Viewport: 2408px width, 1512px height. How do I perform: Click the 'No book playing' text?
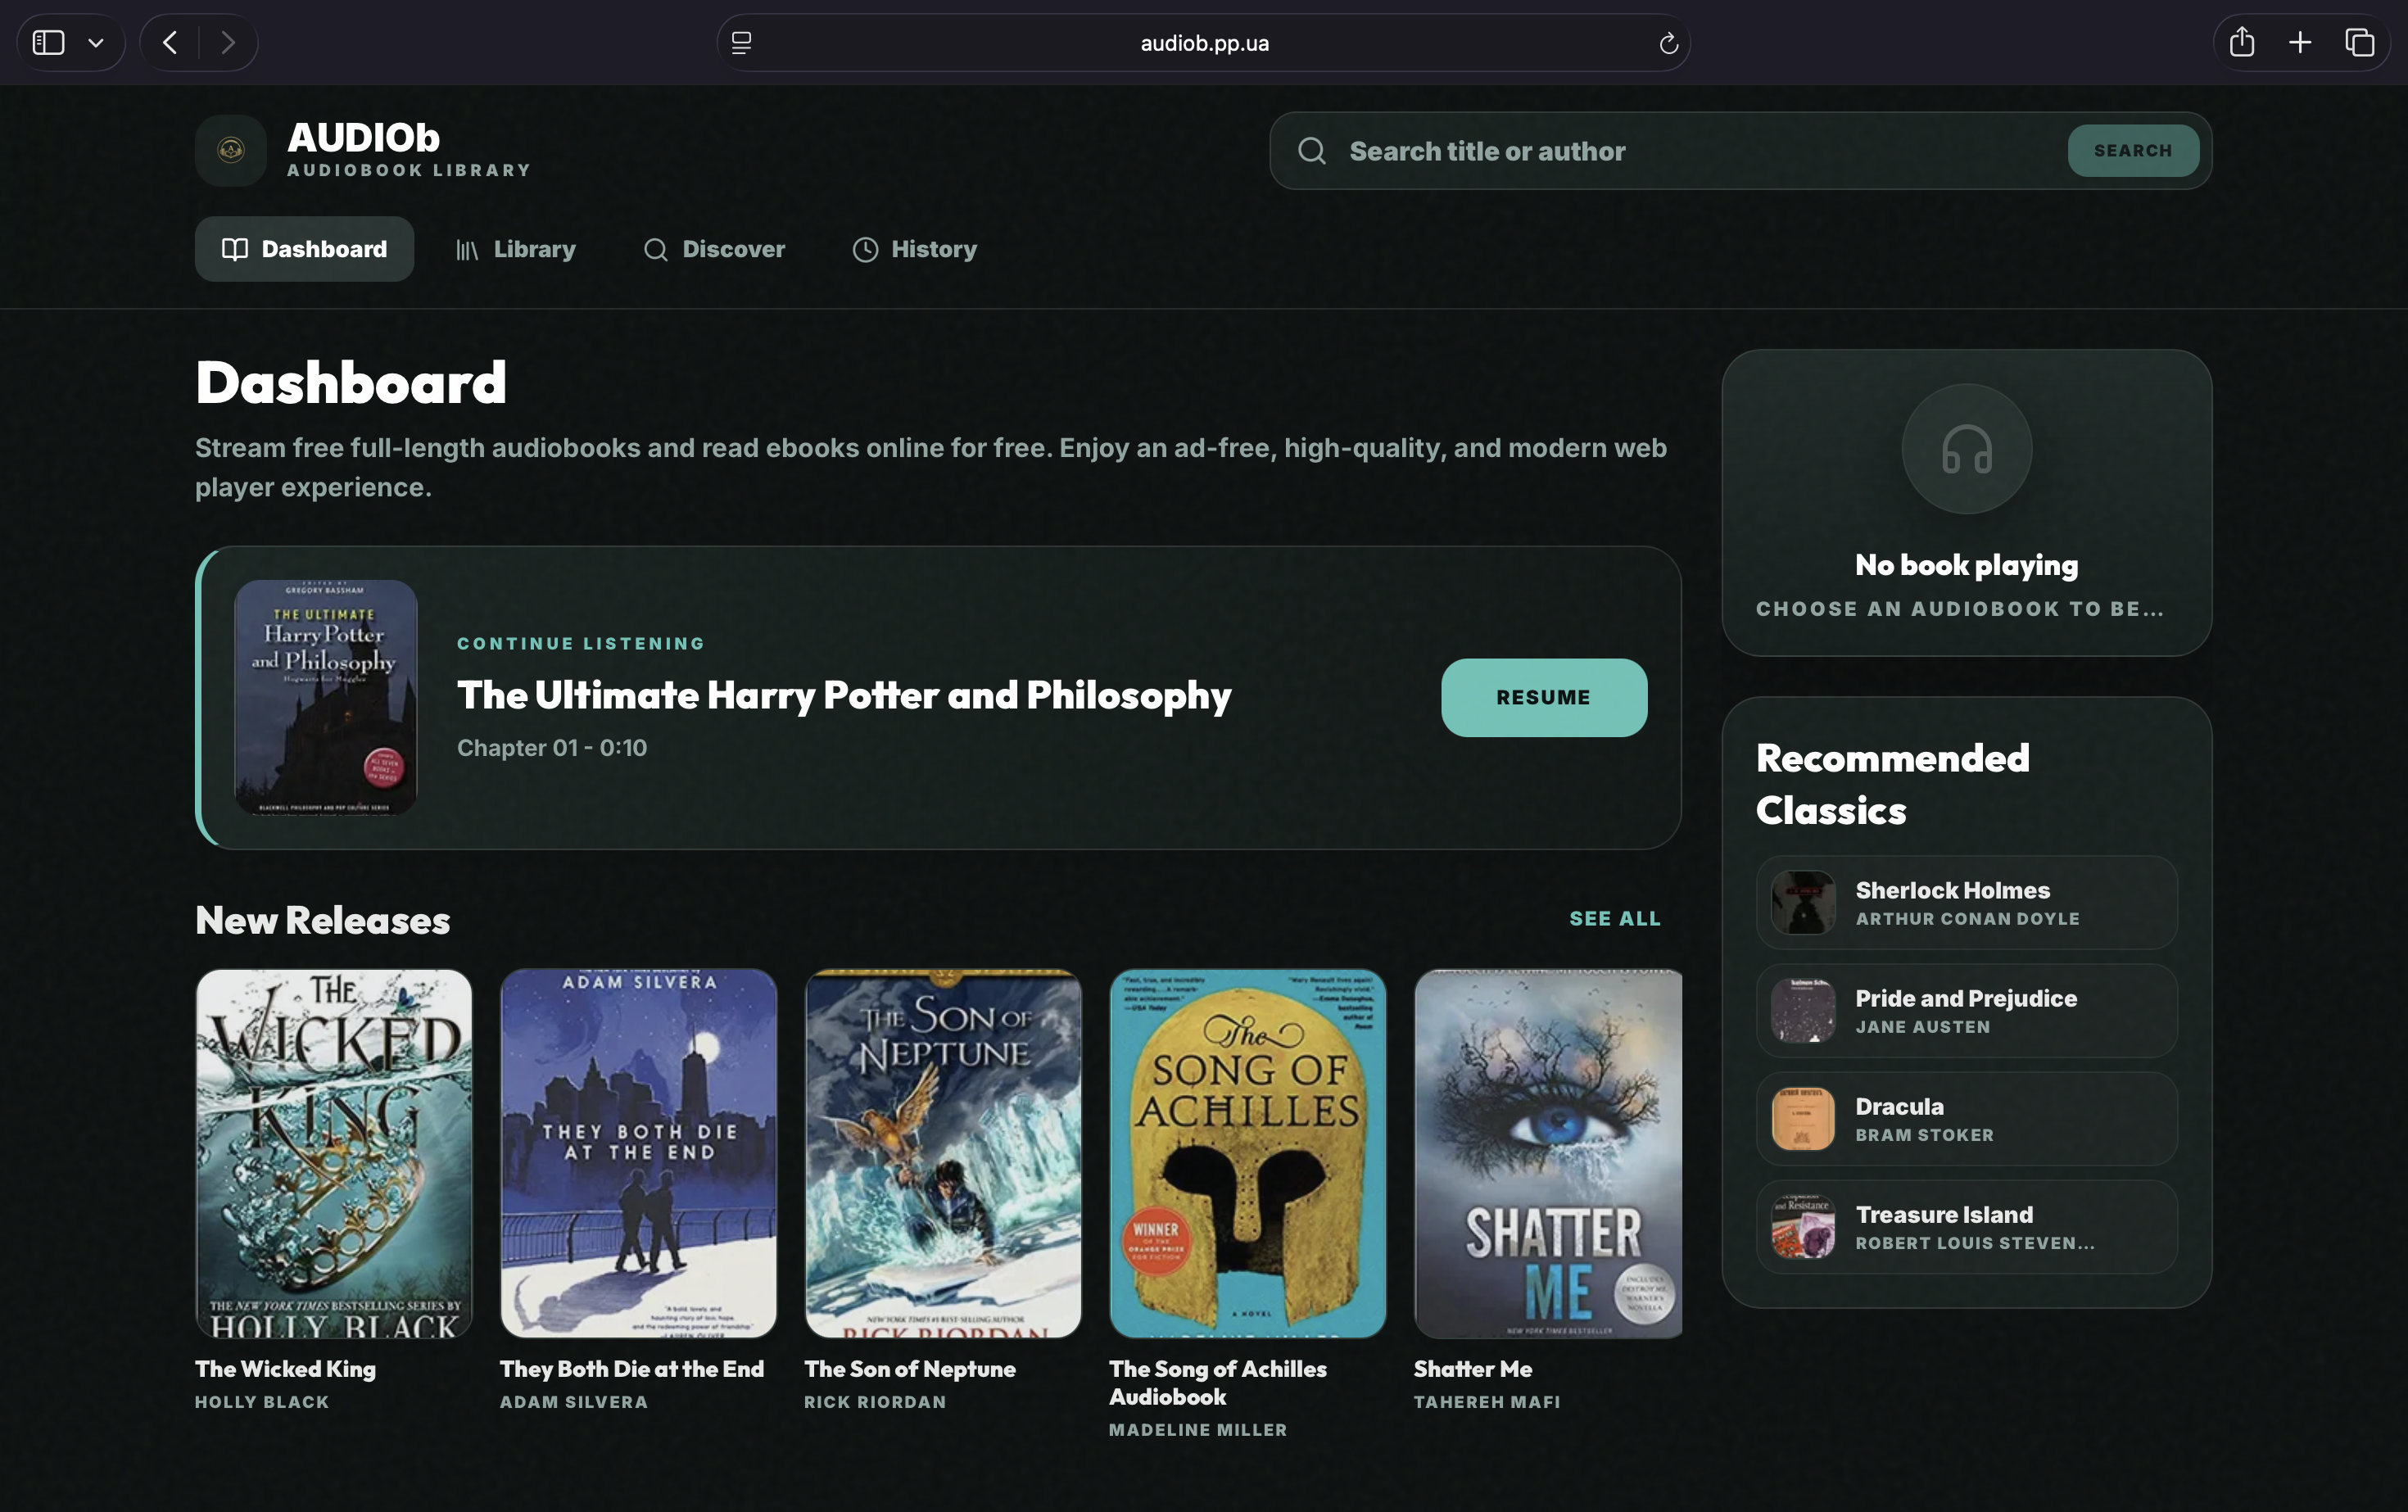[x=1966, y=565]
